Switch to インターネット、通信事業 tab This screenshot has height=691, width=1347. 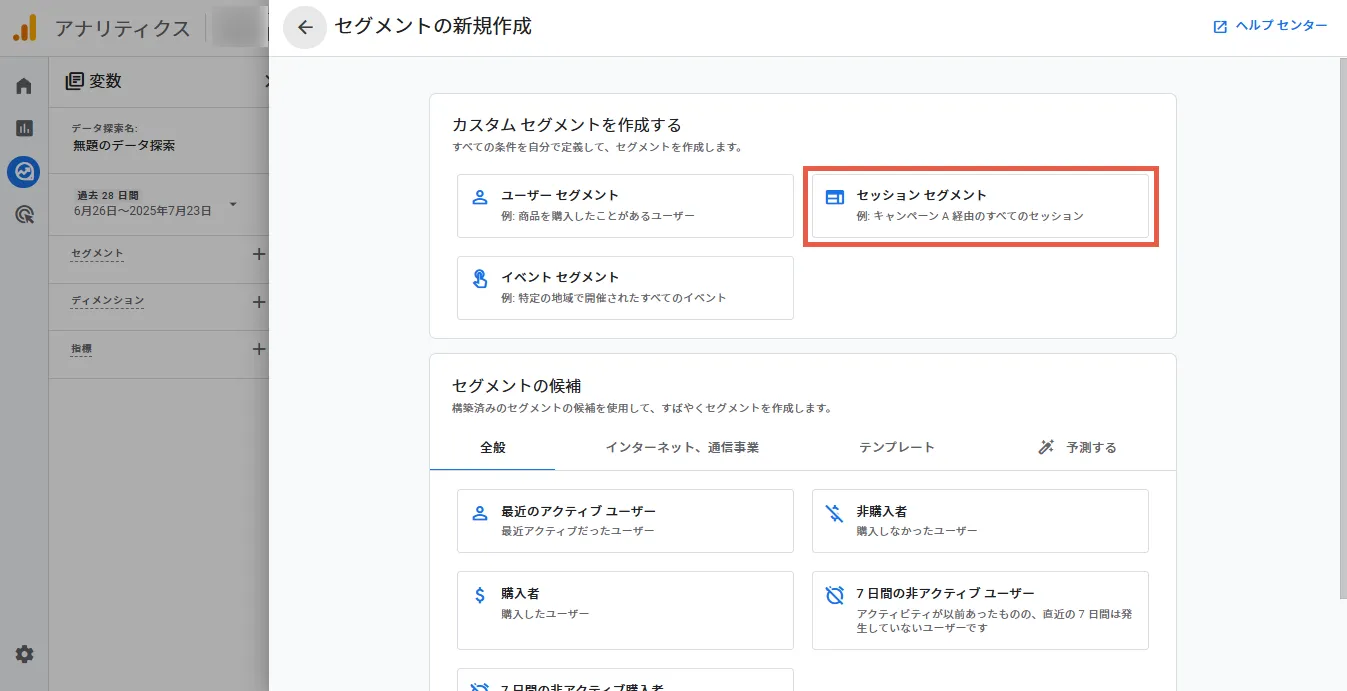(x=682, y=448)
